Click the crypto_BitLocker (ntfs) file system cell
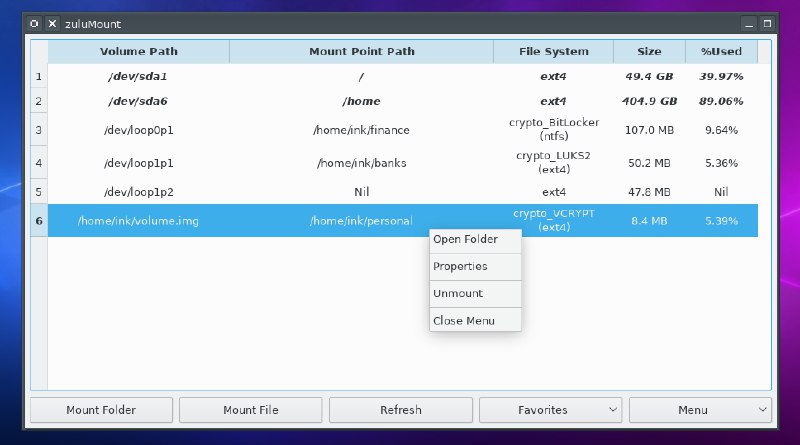 554,130
